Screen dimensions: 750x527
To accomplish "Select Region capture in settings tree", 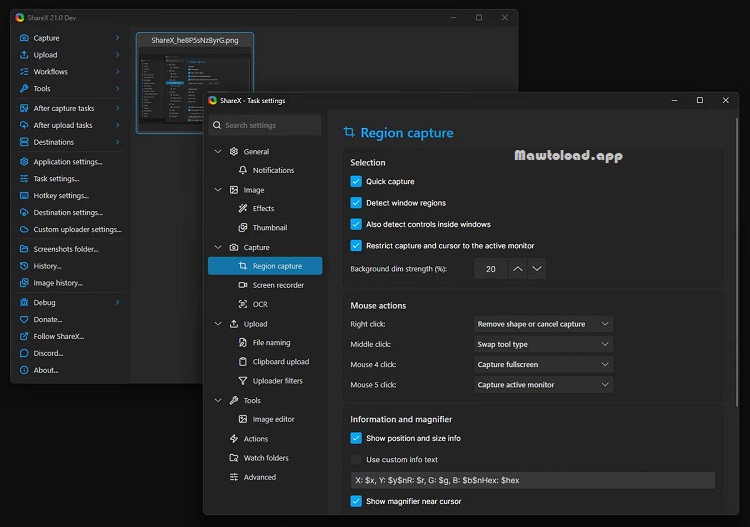I will [x=265, y=266].
